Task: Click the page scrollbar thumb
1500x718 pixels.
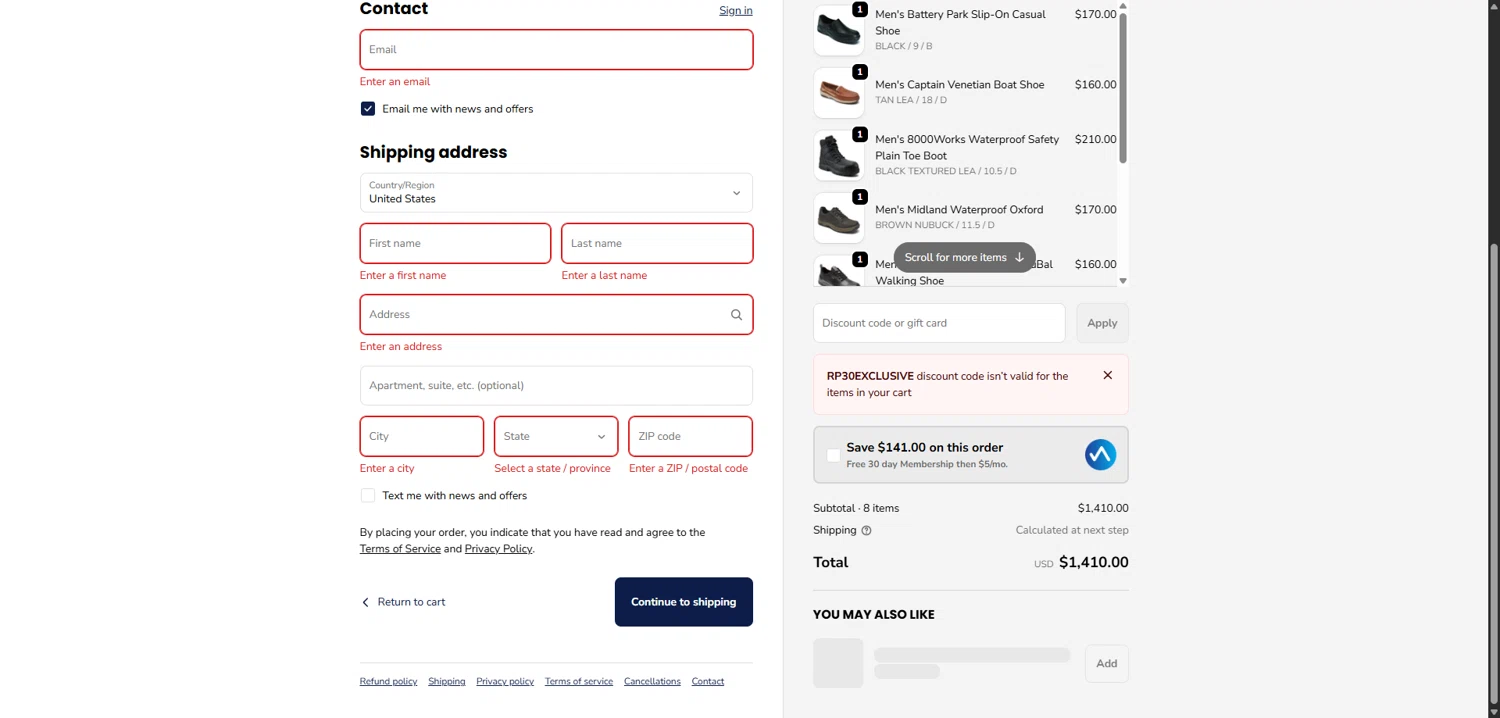Action: point(1494,473)
